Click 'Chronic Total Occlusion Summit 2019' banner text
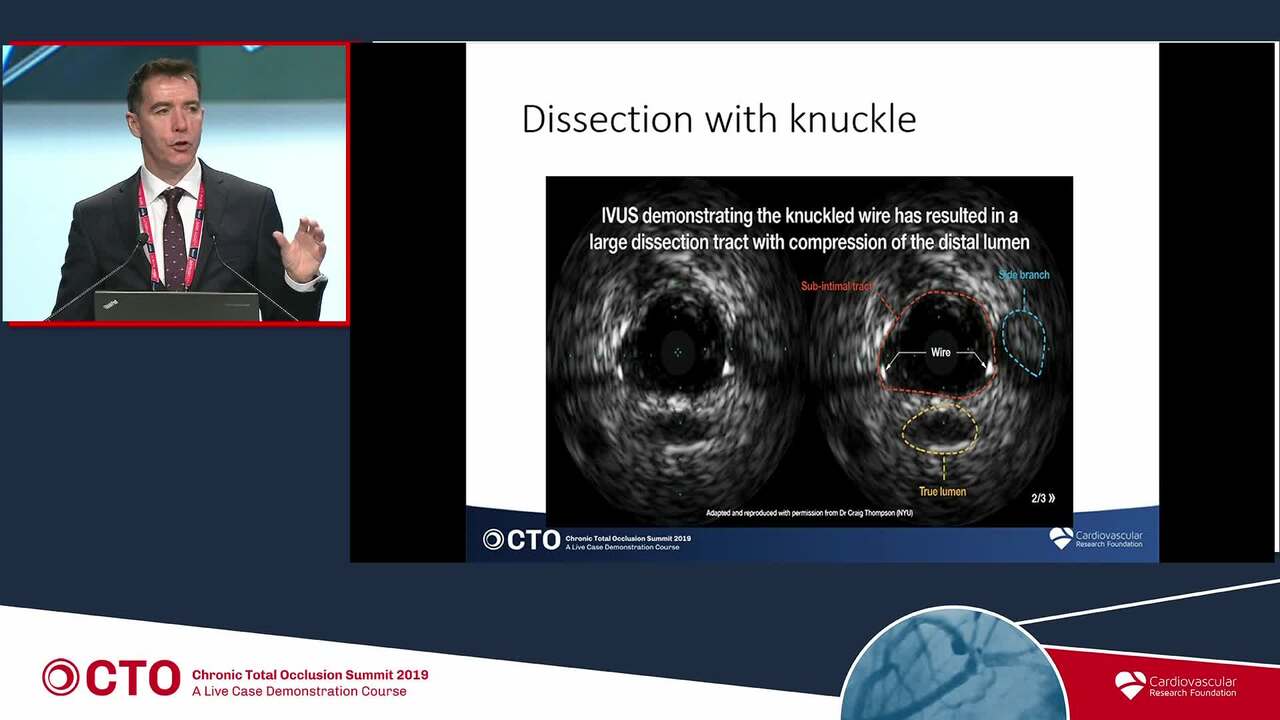Screen dimensions: 1280x720 (310, 675)
